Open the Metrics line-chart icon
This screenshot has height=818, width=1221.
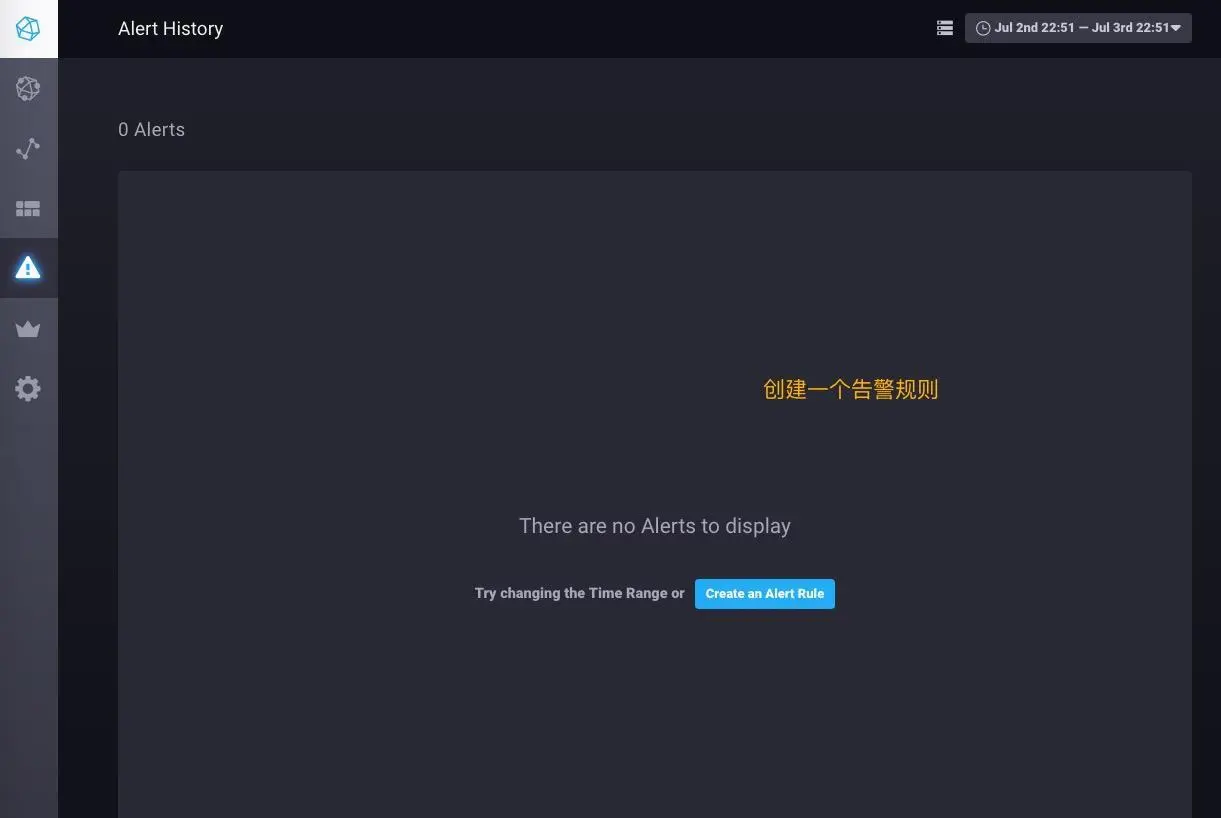(x=28, y=148)
